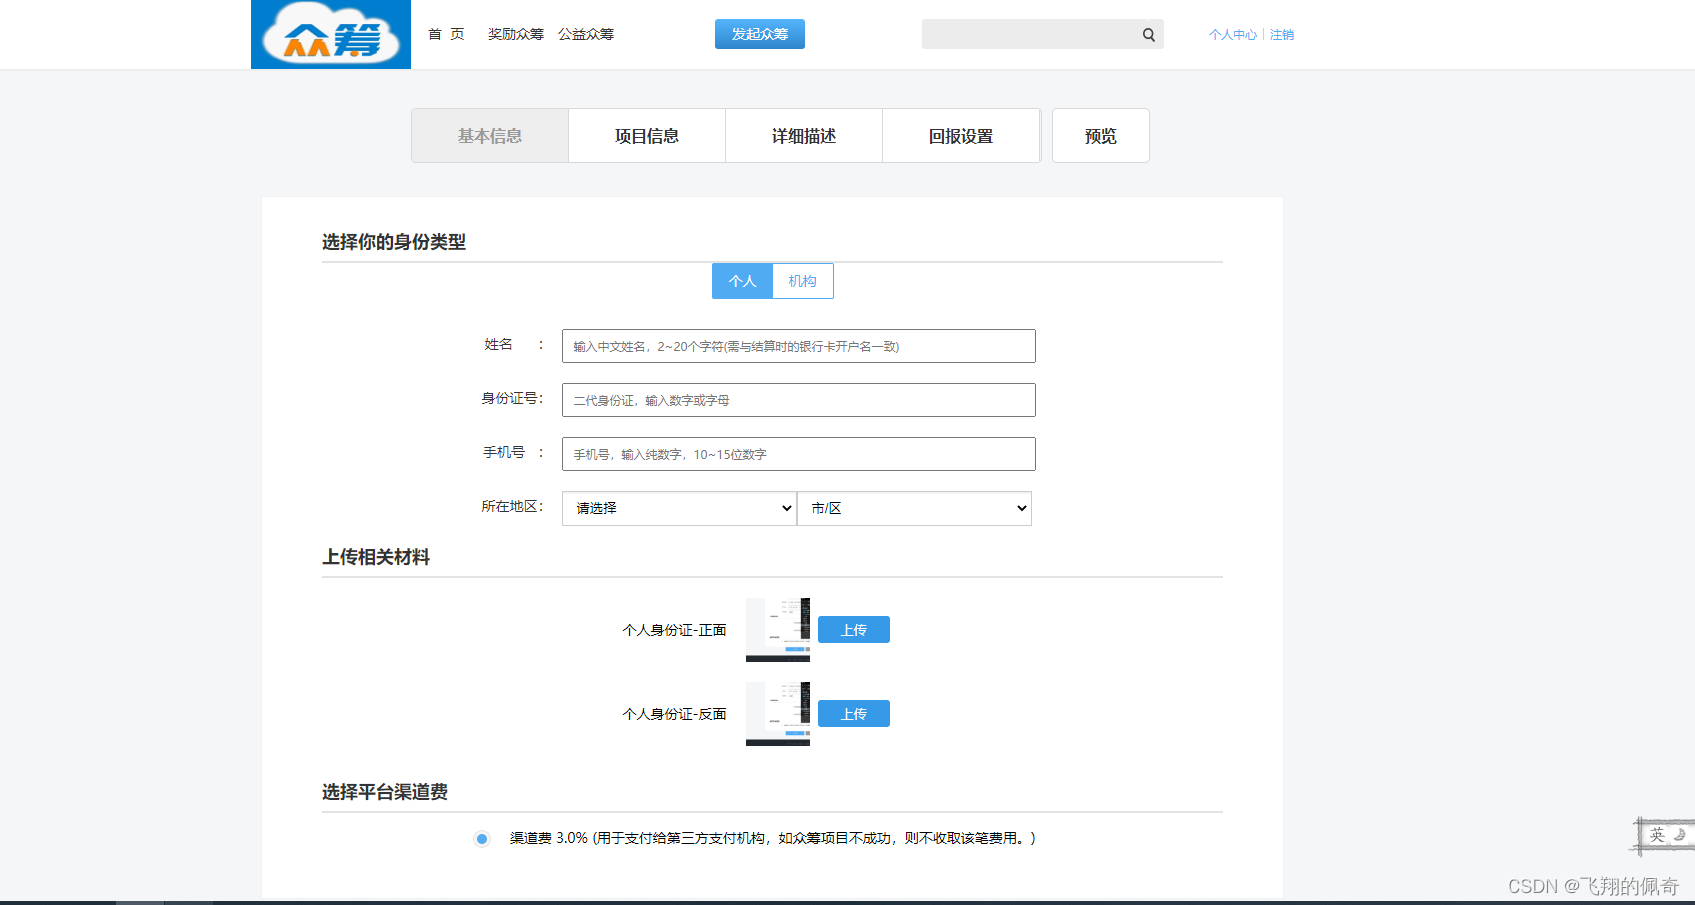
Task: Click the 选择平台渠道费 heading text
Action: click(385, 792)
